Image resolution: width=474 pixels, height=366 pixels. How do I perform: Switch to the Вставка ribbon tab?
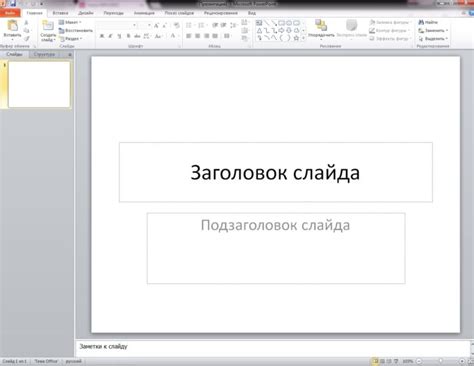coord(60,13)
